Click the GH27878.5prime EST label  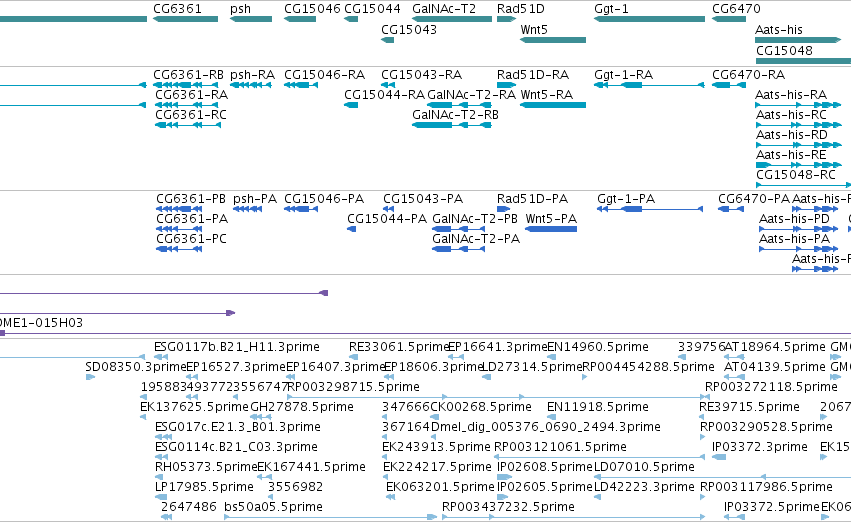(302, 407)
